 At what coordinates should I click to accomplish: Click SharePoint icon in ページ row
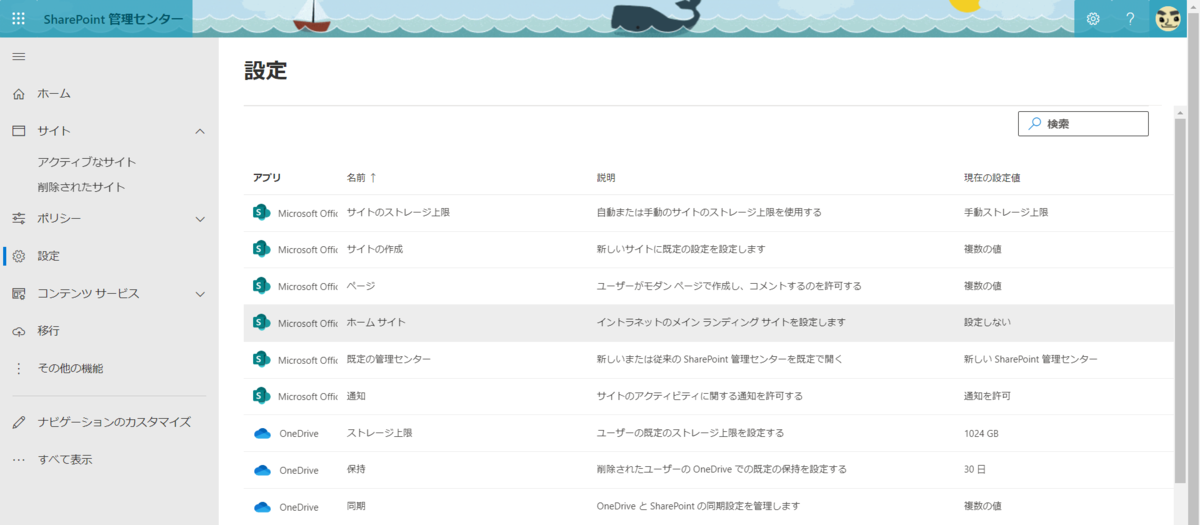tap(261, 286)
